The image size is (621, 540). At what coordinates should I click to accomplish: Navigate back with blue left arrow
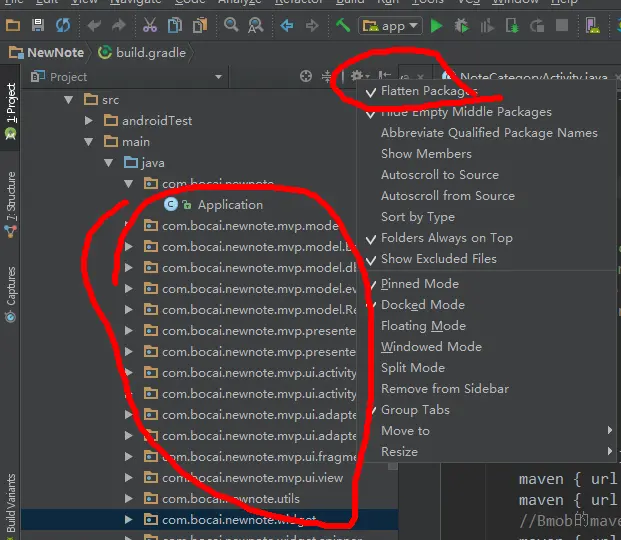(x=287, y=26)
